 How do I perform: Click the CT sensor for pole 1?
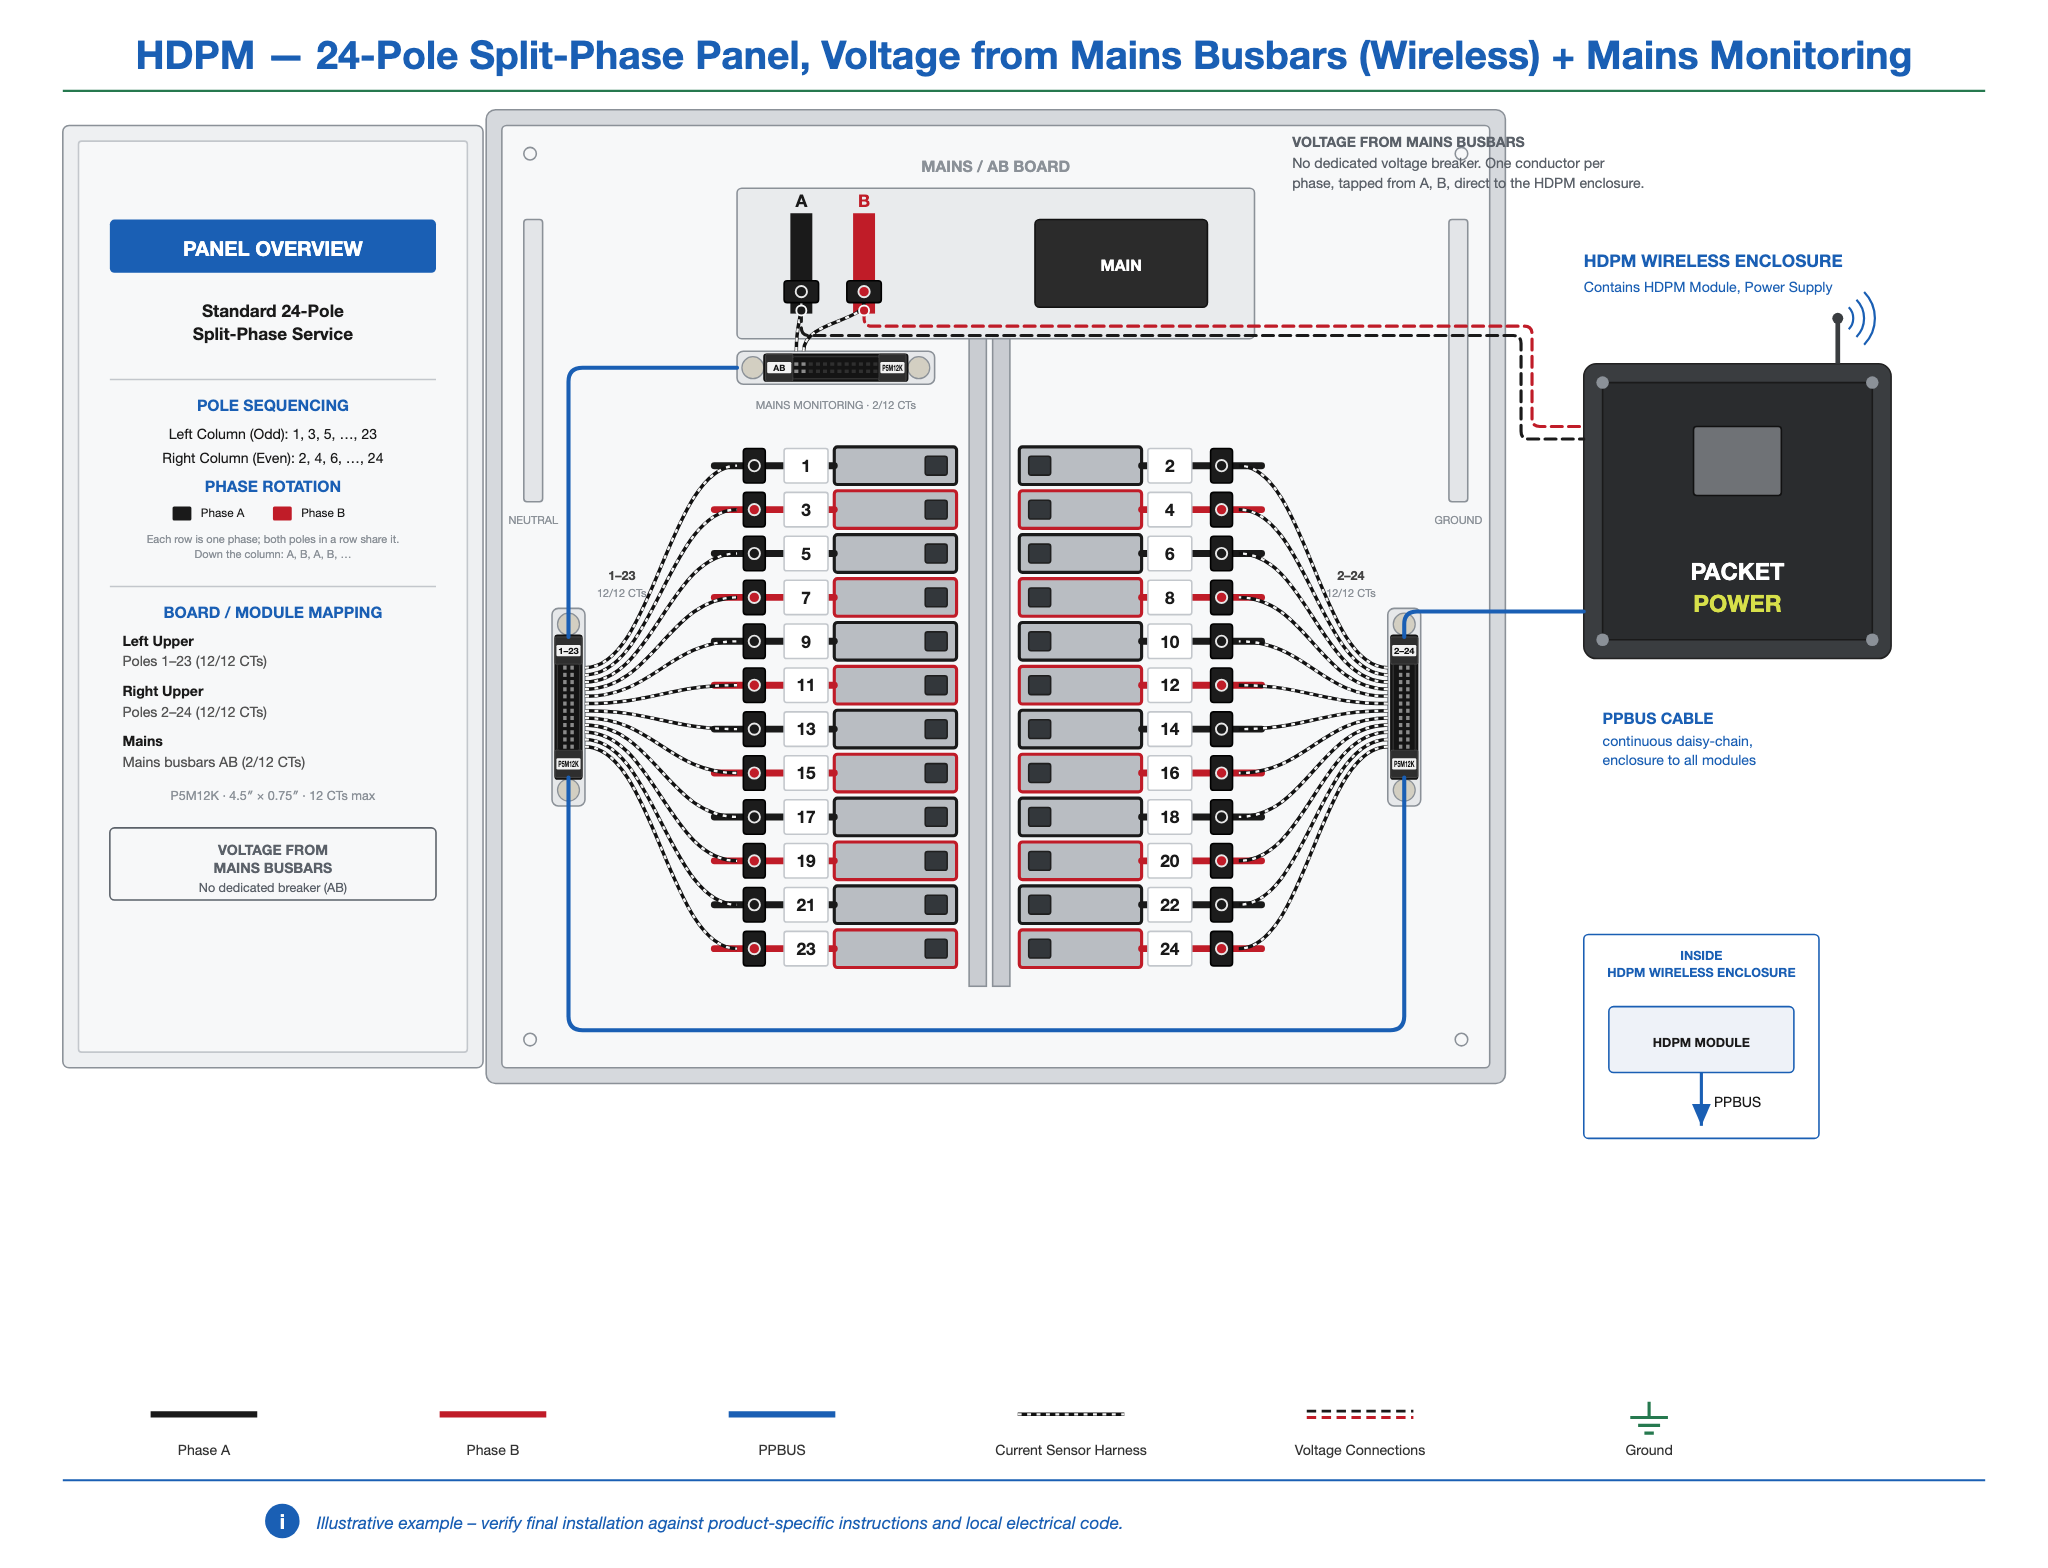[x=754, y=466]
